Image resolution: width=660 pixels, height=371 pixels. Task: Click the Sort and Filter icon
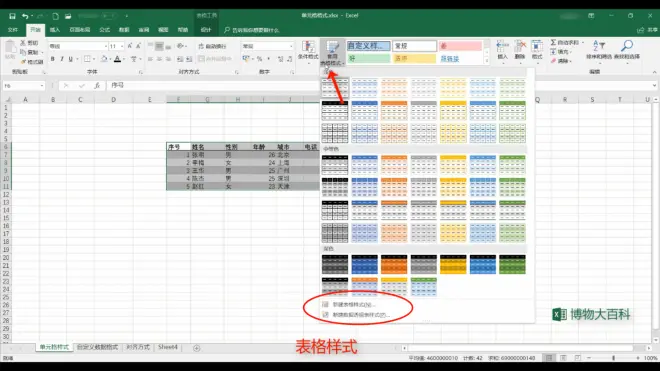click(599, 45)
